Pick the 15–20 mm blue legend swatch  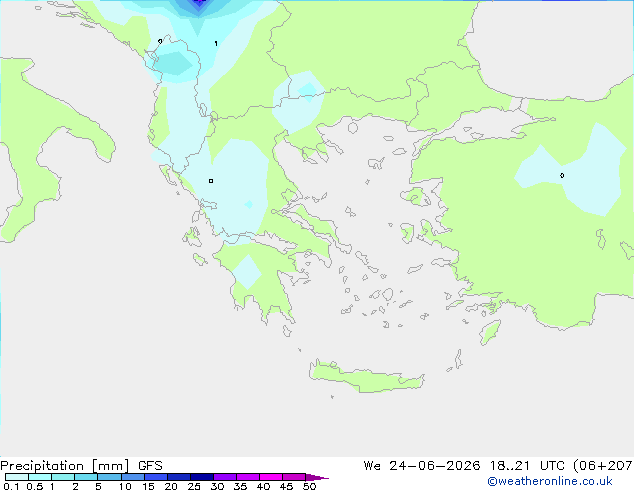[x=156, y=477]
